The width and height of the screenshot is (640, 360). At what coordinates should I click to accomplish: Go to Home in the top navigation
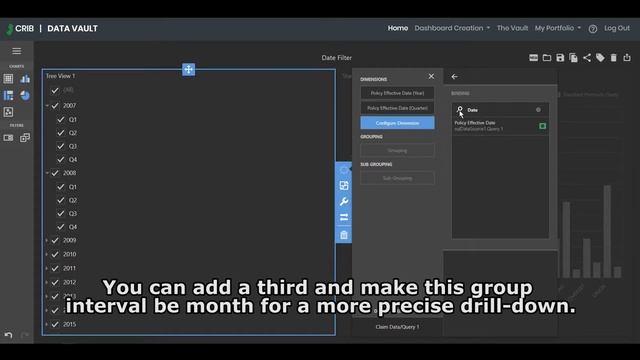coord(398,28)
